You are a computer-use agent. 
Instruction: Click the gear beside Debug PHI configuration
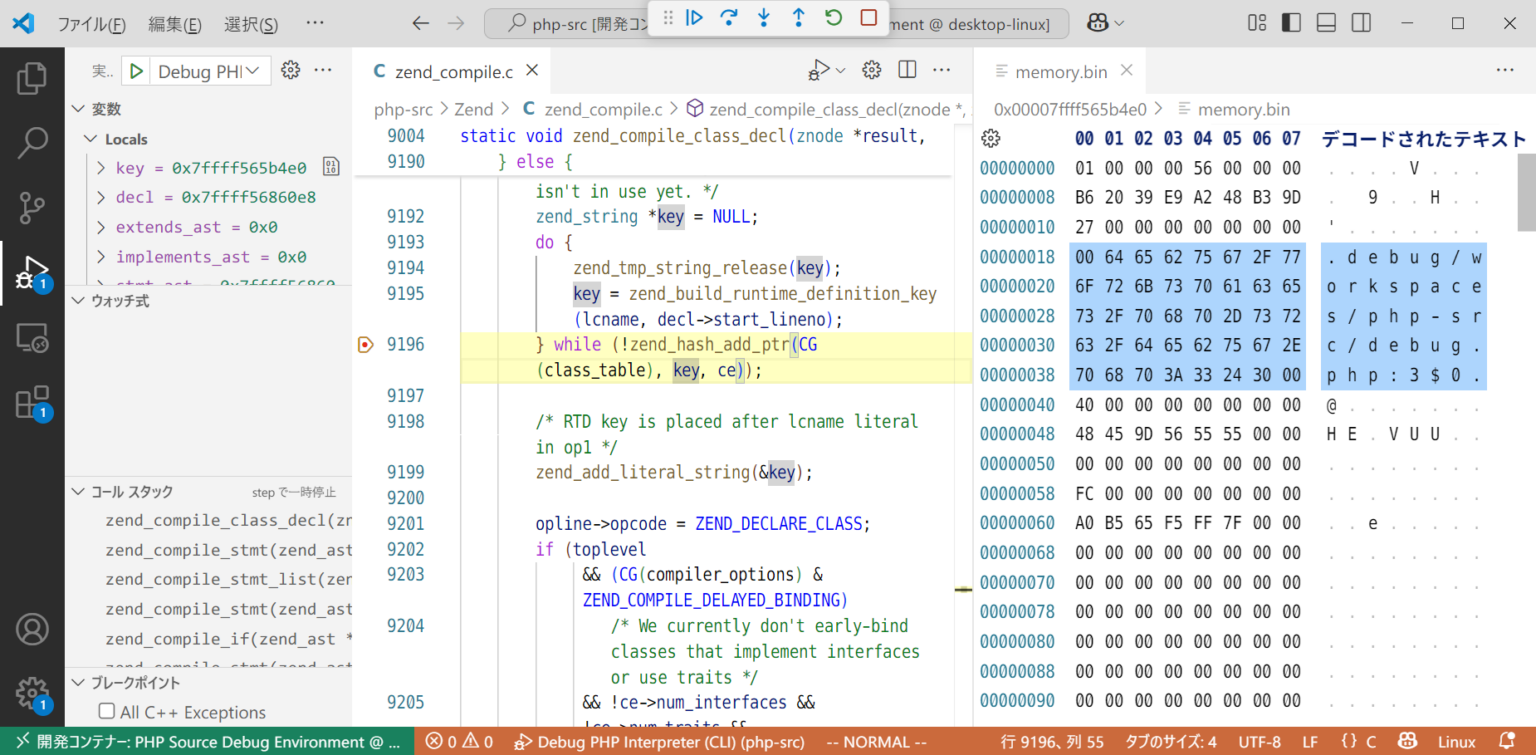[x=289, y=70]
